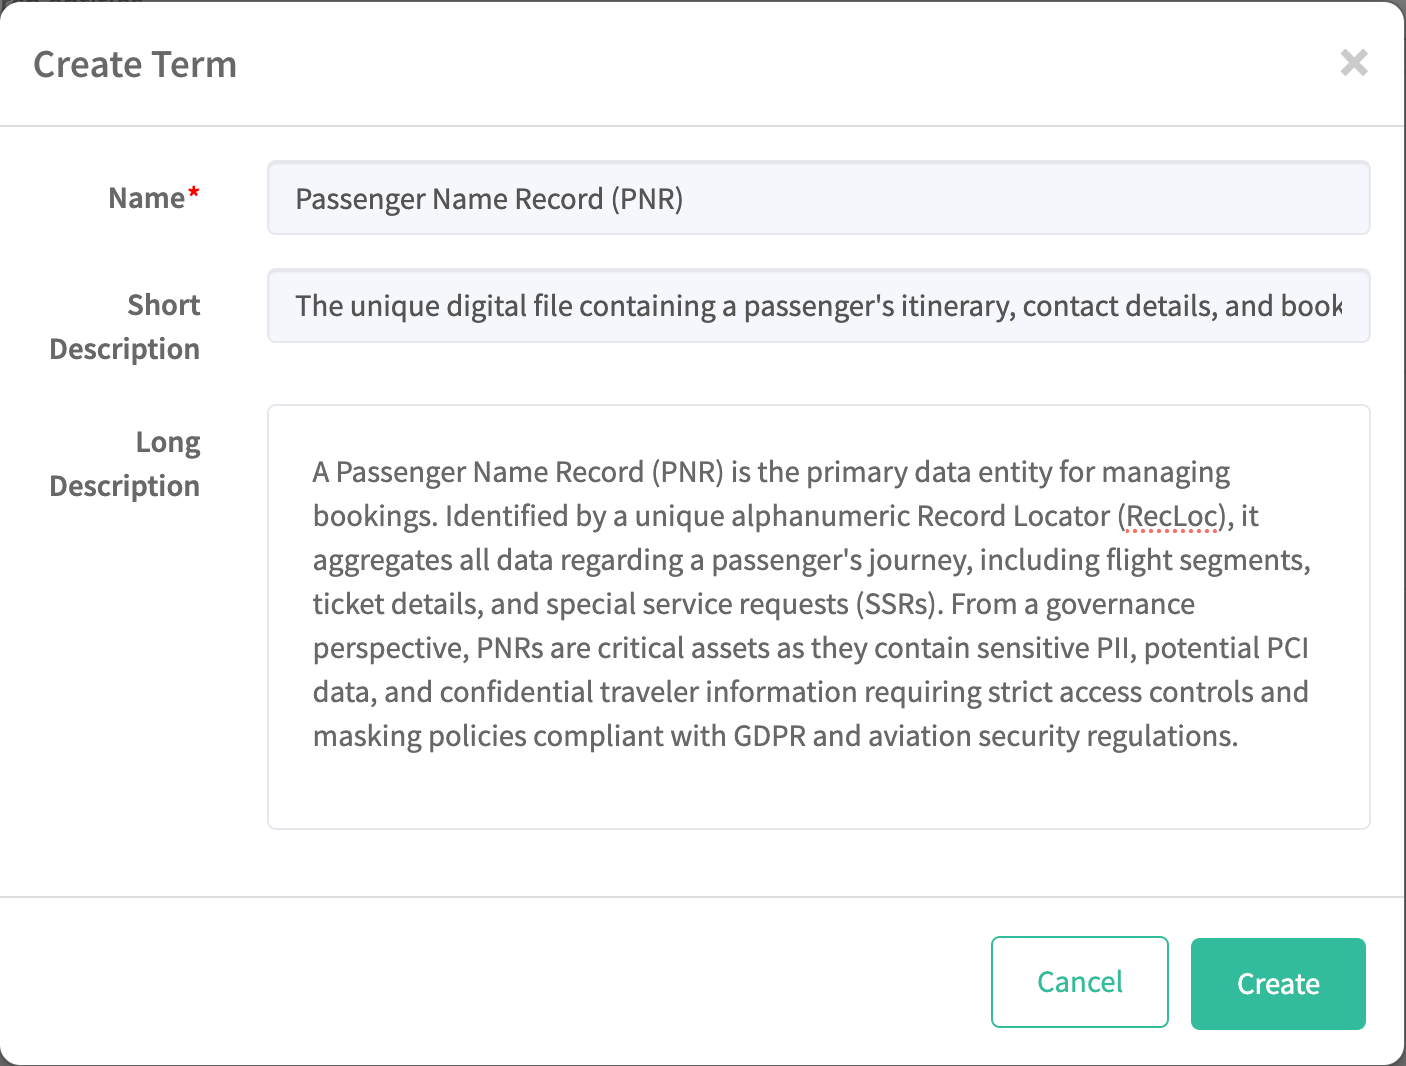Click the red required asterisk beside Name
This screenshot has height=1066, width=1406.
194,193
